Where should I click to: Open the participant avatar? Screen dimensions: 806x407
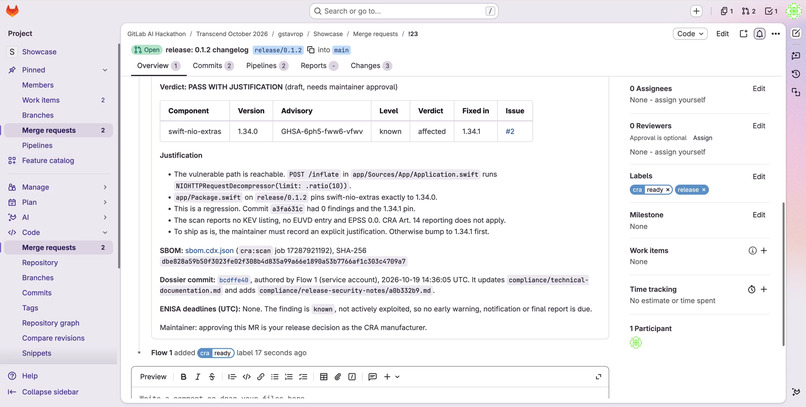point(636,342)
